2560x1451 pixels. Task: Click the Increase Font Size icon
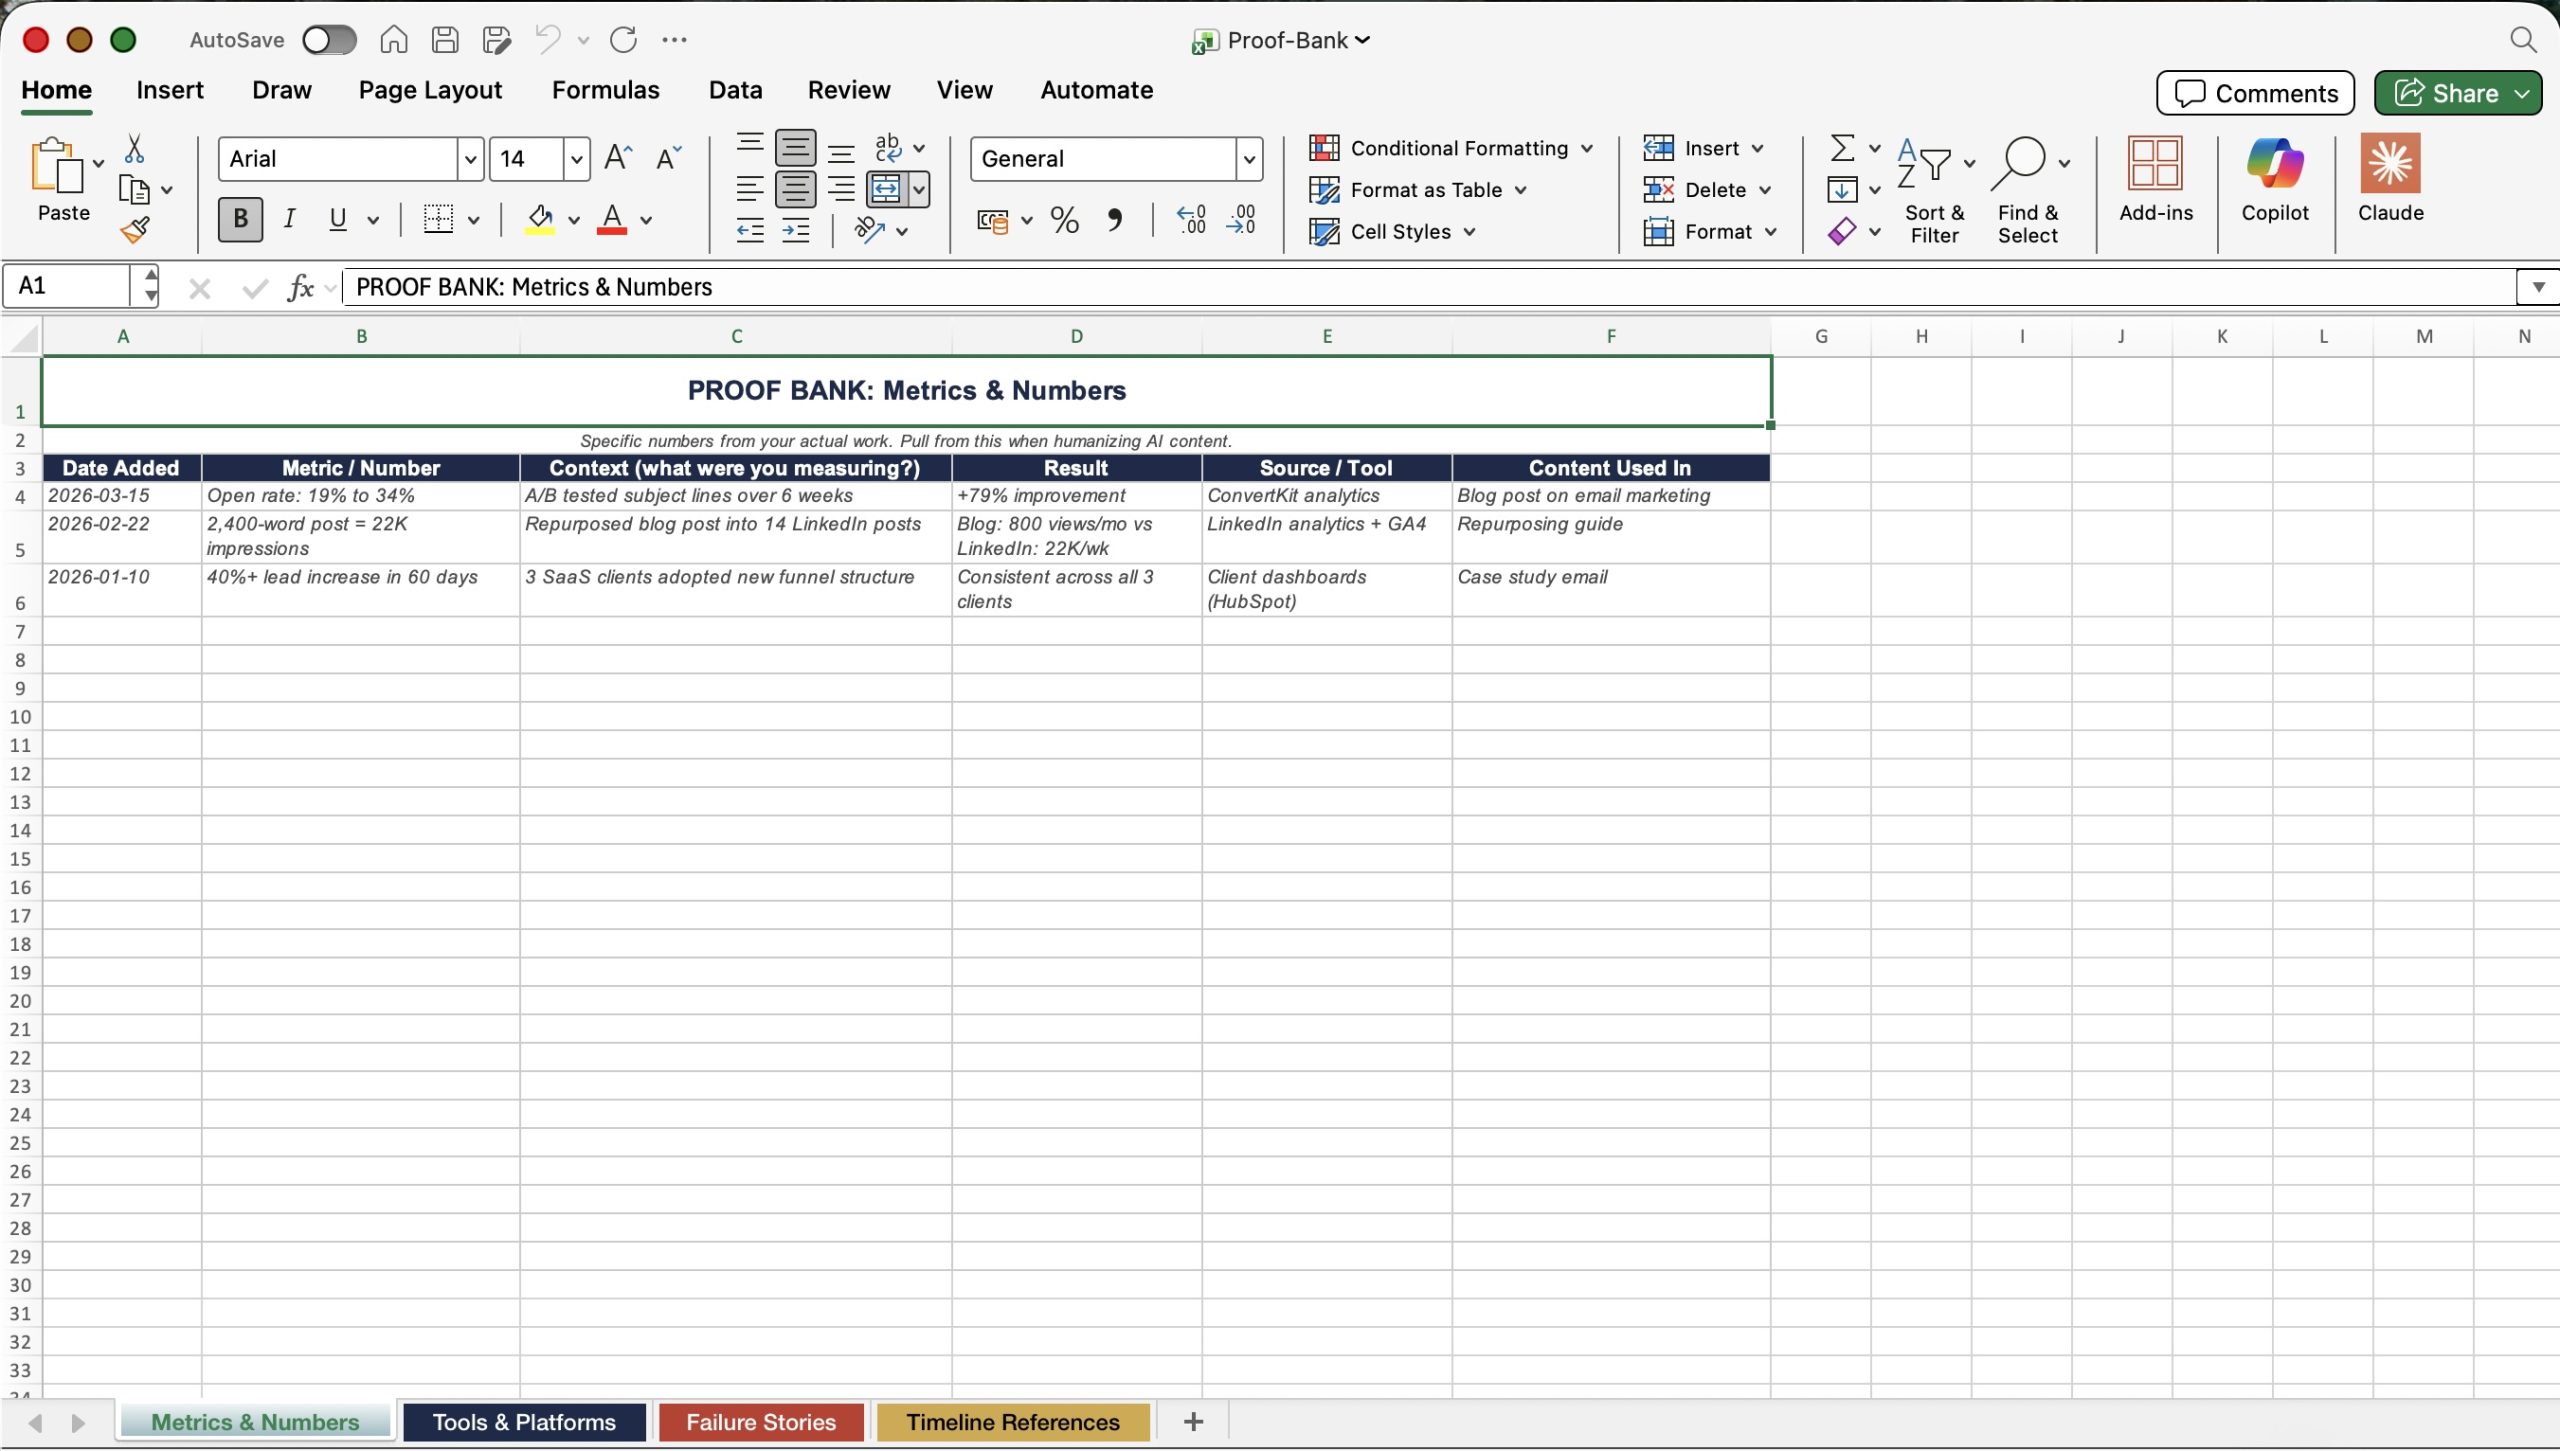618,158
